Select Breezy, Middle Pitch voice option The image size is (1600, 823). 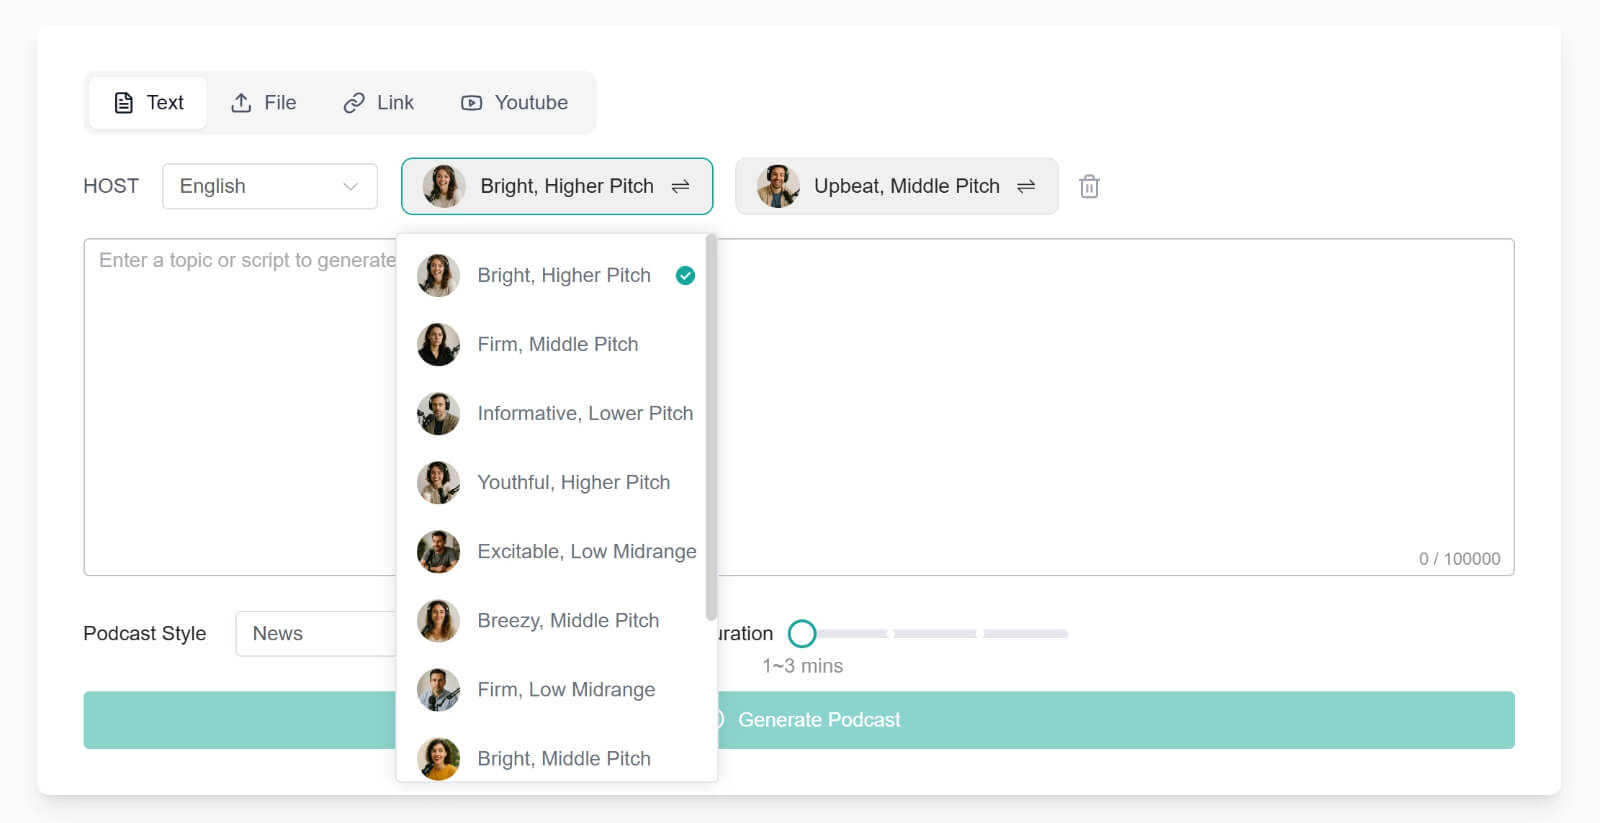click(x=567, y=621)
